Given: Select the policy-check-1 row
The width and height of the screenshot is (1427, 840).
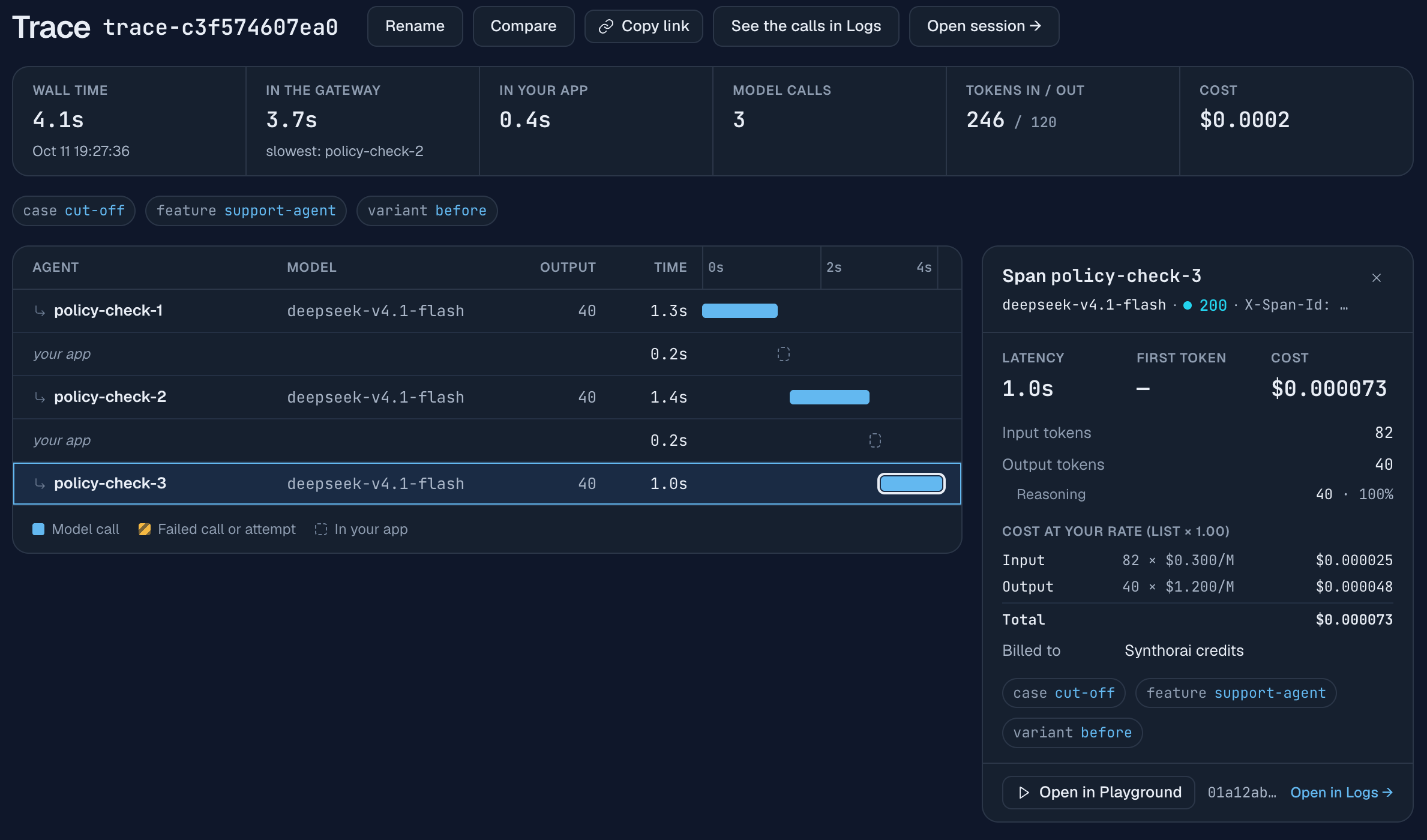Looking at the screenshot, I should tap(487, 311).
